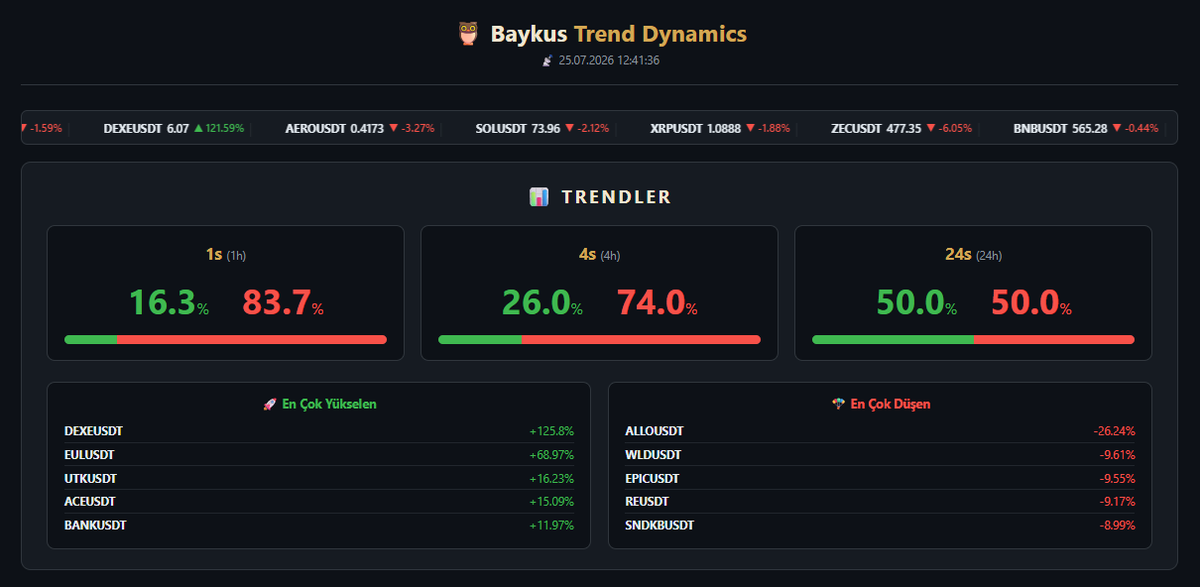
Task: Click the -6.05% change on the ticker
Action: click(955, 128)
